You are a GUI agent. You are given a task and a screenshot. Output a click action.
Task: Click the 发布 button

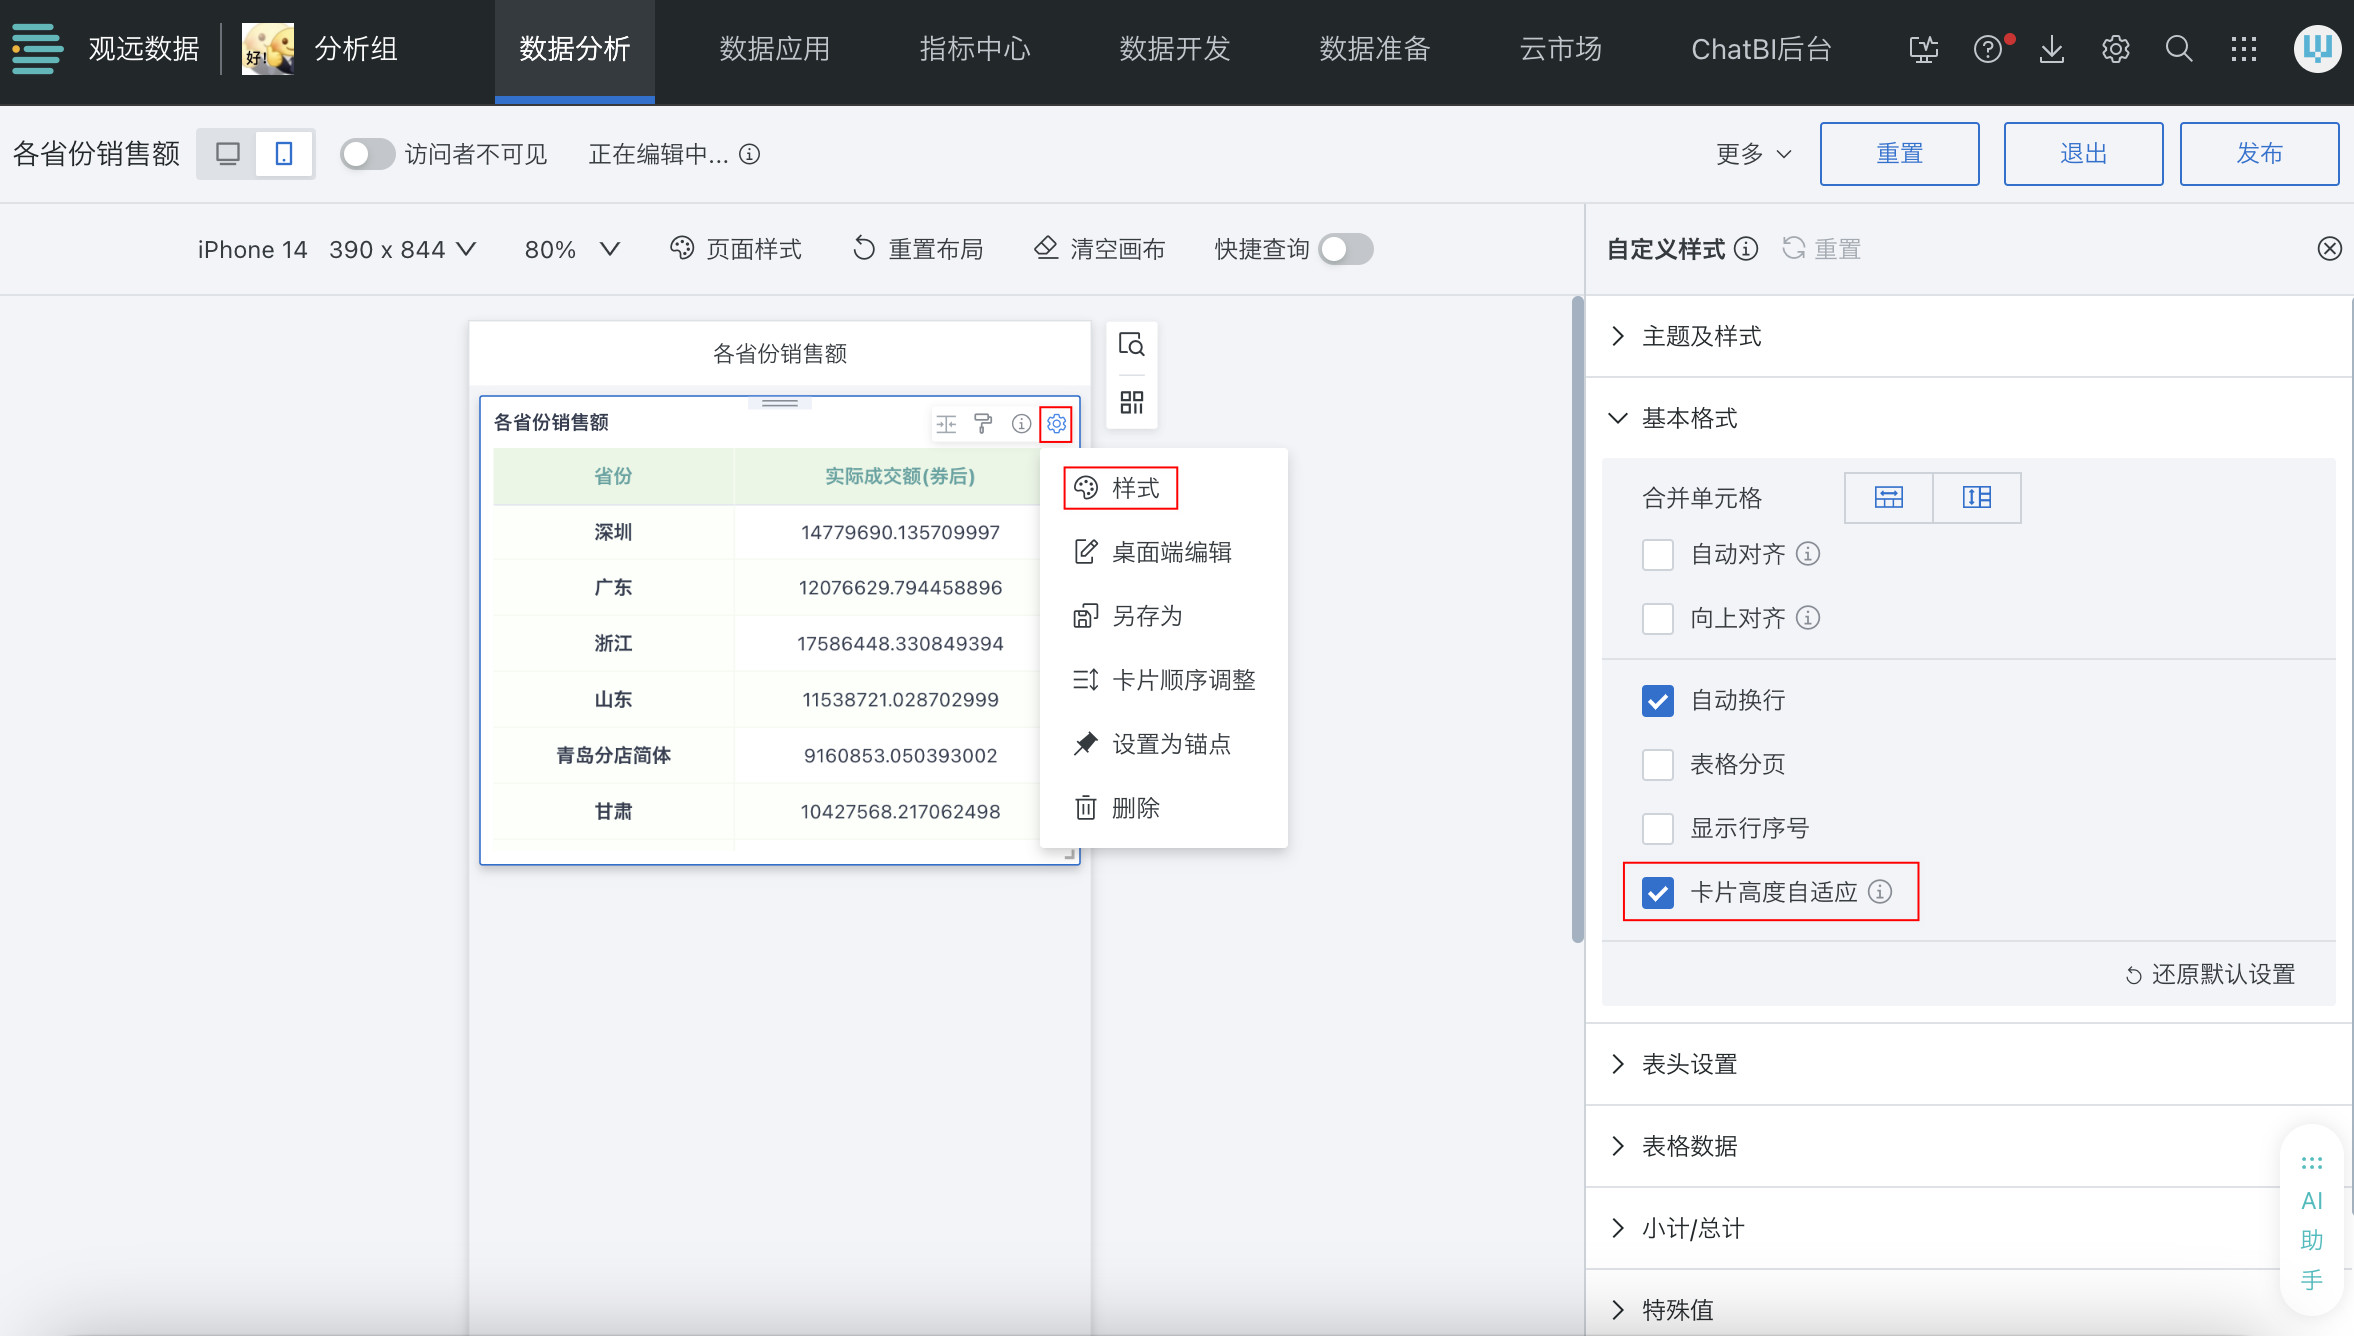2258,154
